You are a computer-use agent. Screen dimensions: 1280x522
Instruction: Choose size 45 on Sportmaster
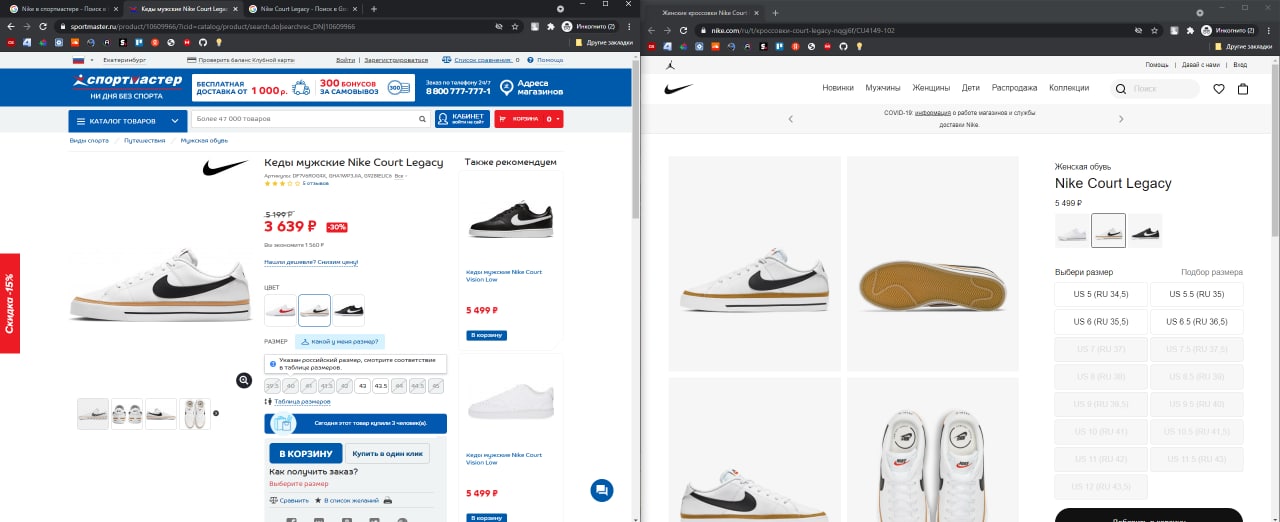436,386
